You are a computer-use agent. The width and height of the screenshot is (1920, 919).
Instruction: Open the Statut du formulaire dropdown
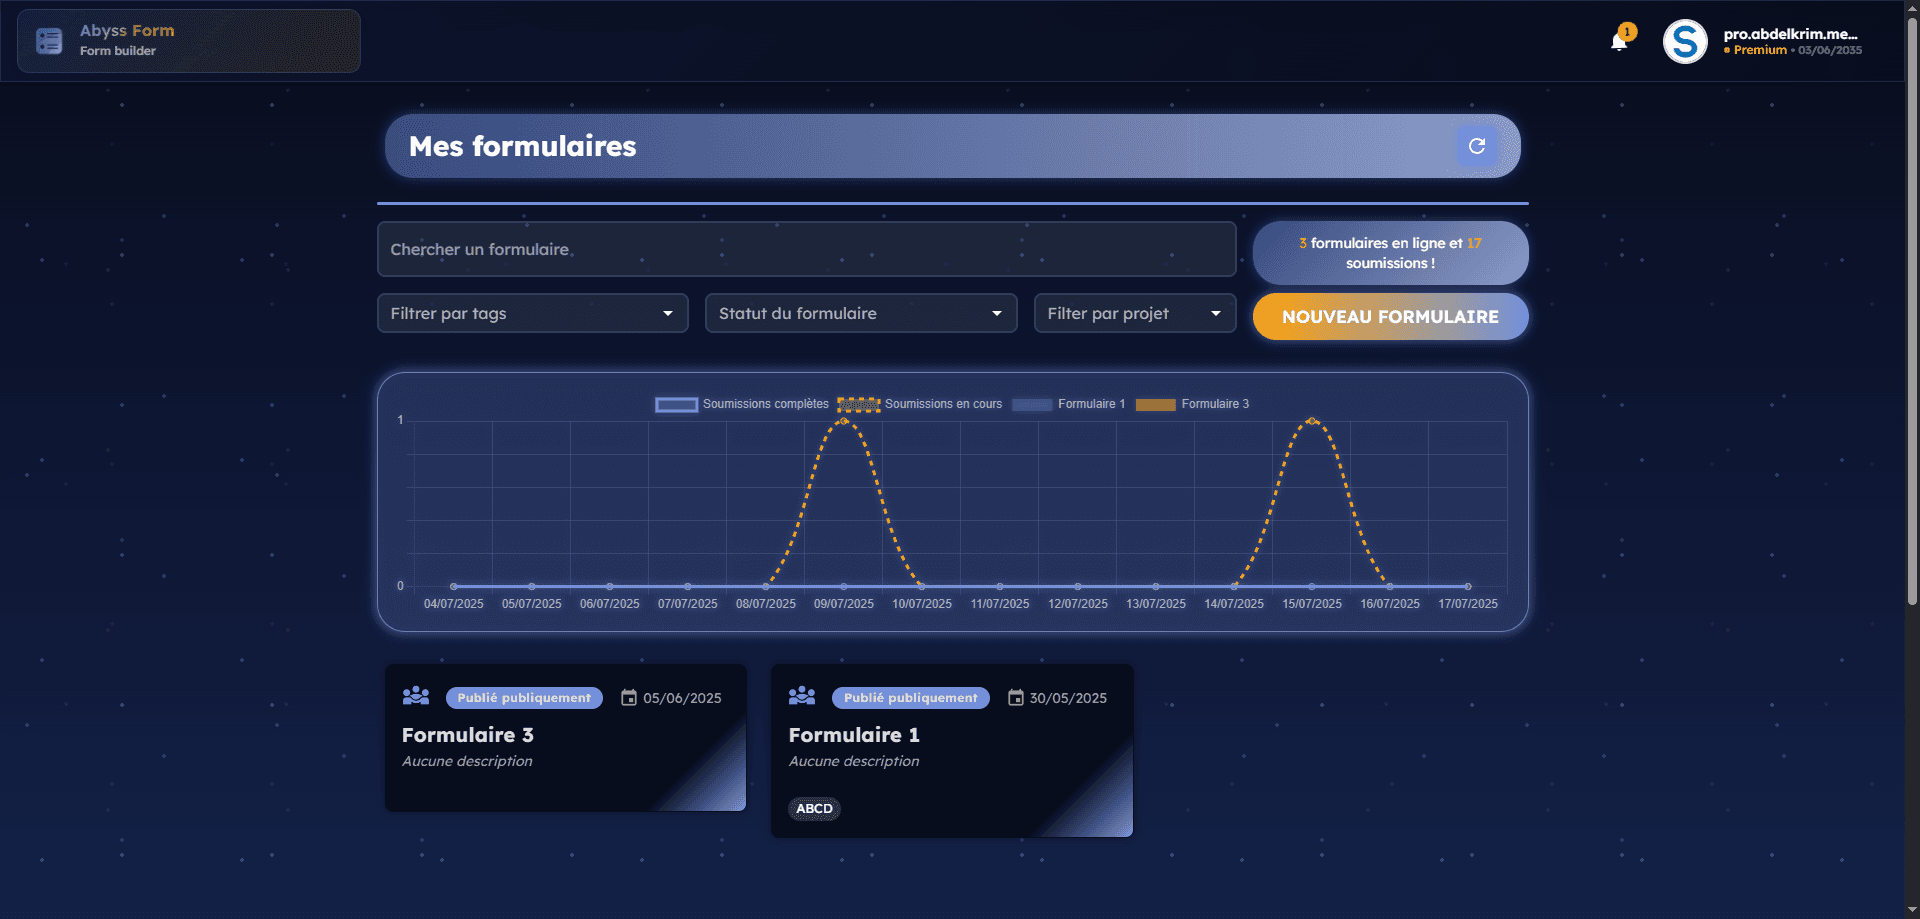(861, 313)
